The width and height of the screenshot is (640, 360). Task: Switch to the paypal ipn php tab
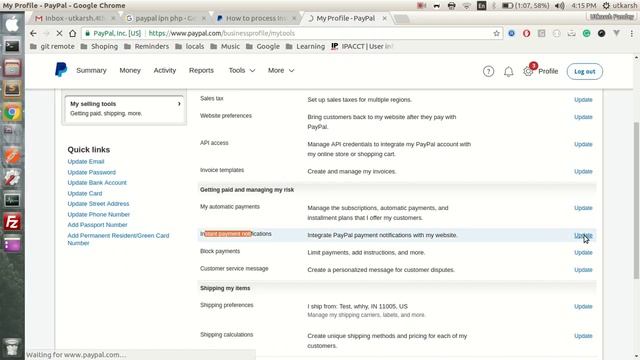pos(167,18)
